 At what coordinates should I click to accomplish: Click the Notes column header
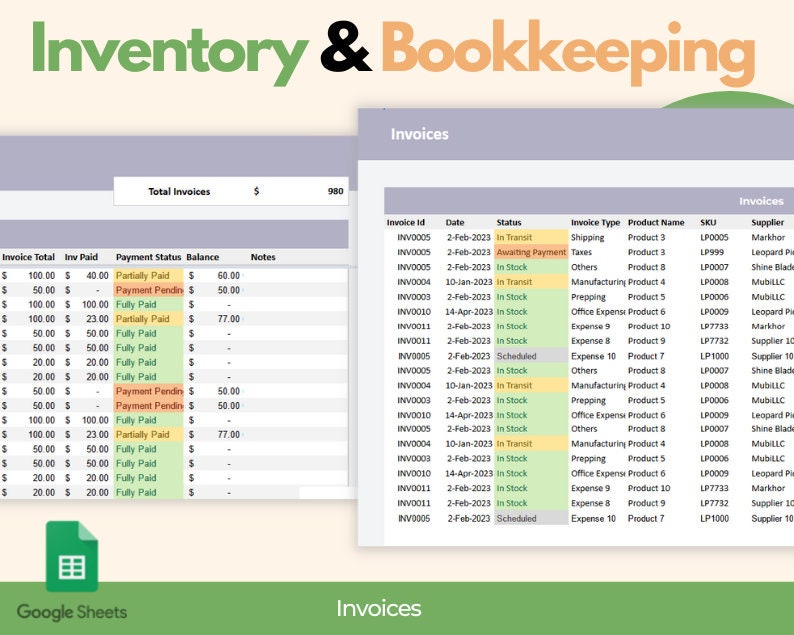(263, 257)
